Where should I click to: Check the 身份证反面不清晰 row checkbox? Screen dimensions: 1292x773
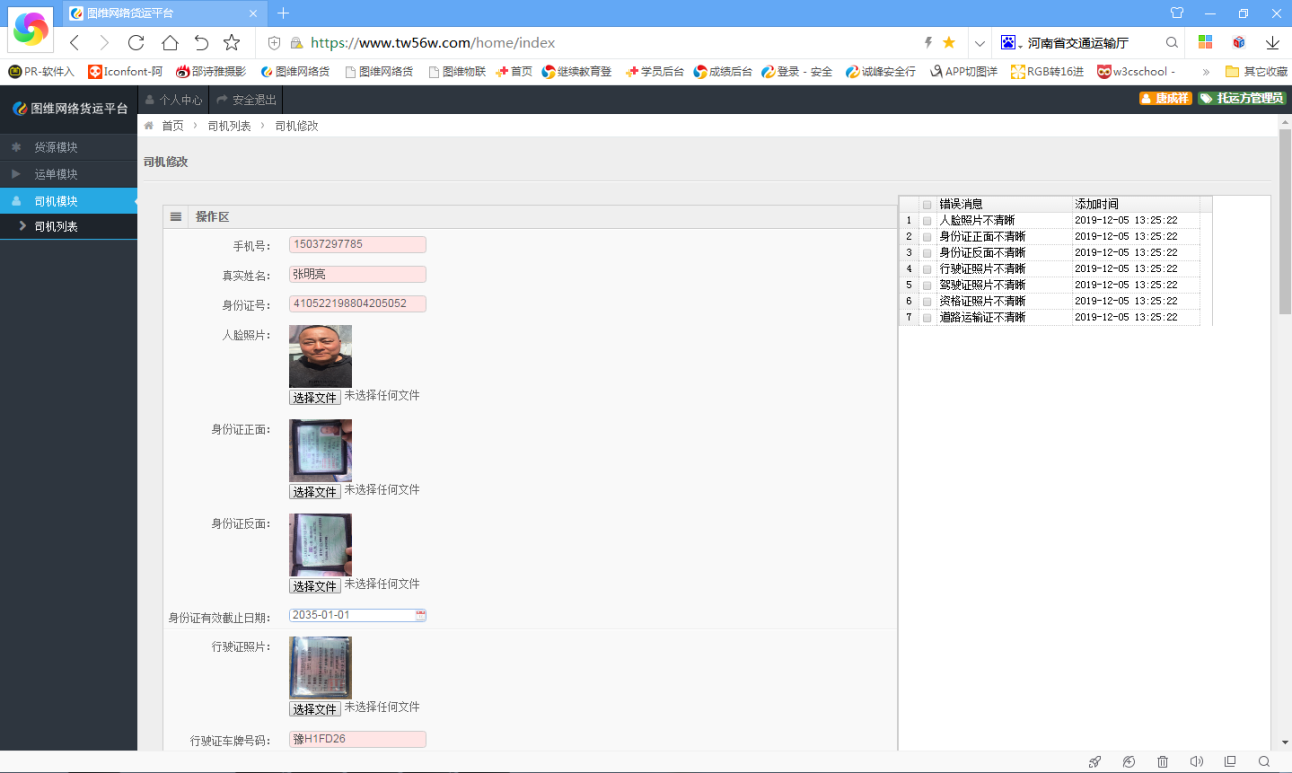click(927, 252)
